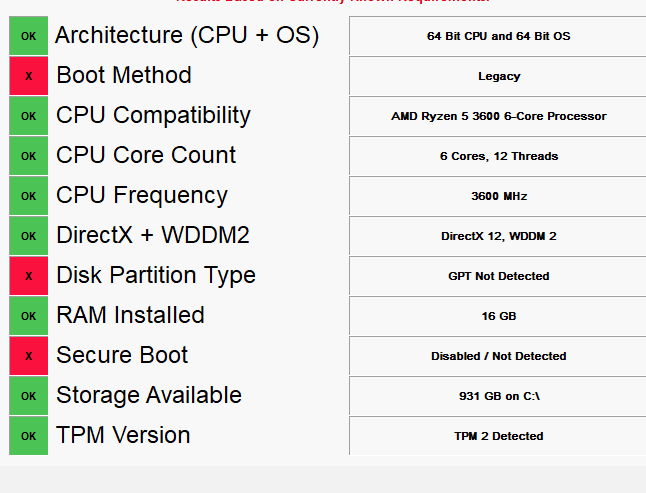Click the OK status icon for CPU Frequency
Viewport: 646px width, 493px height.
coord(28,196)
